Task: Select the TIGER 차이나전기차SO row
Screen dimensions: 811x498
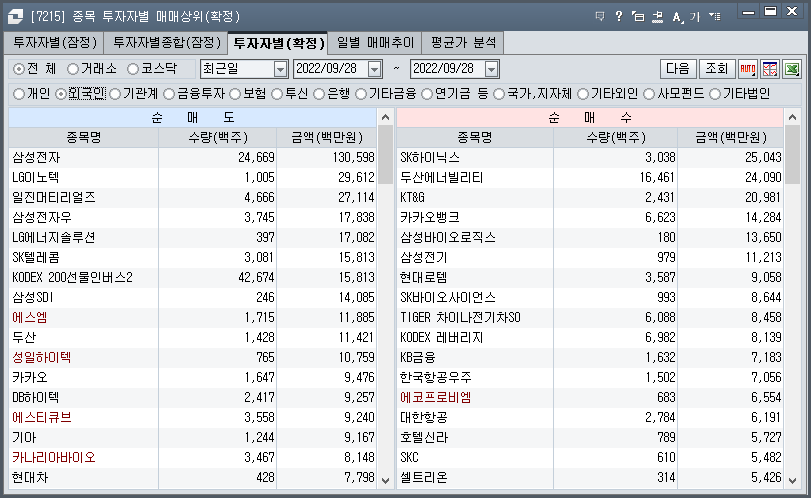Action: click(590, 318)
